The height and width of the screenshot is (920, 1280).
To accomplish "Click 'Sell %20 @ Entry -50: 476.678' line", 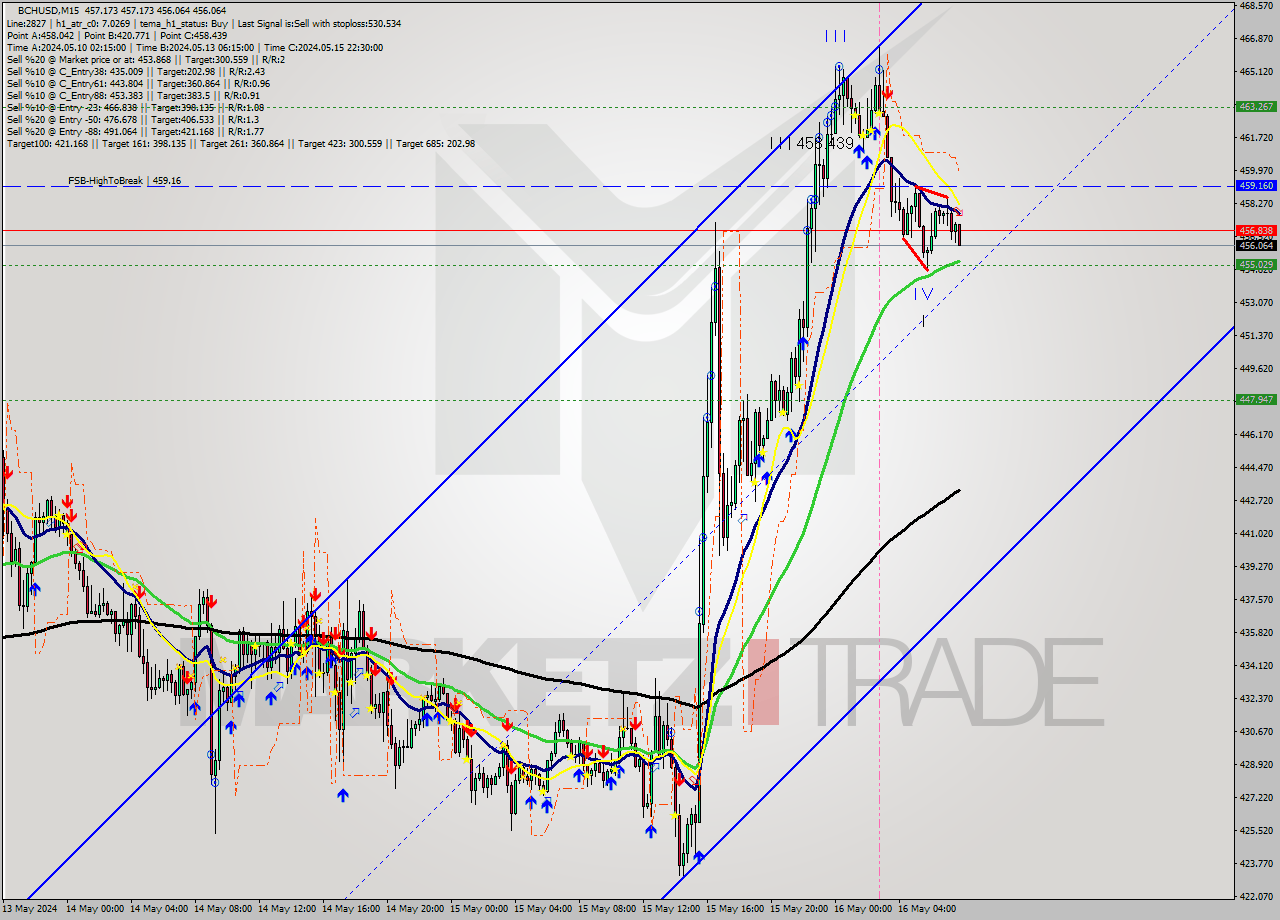I will [x=132, y=119].
